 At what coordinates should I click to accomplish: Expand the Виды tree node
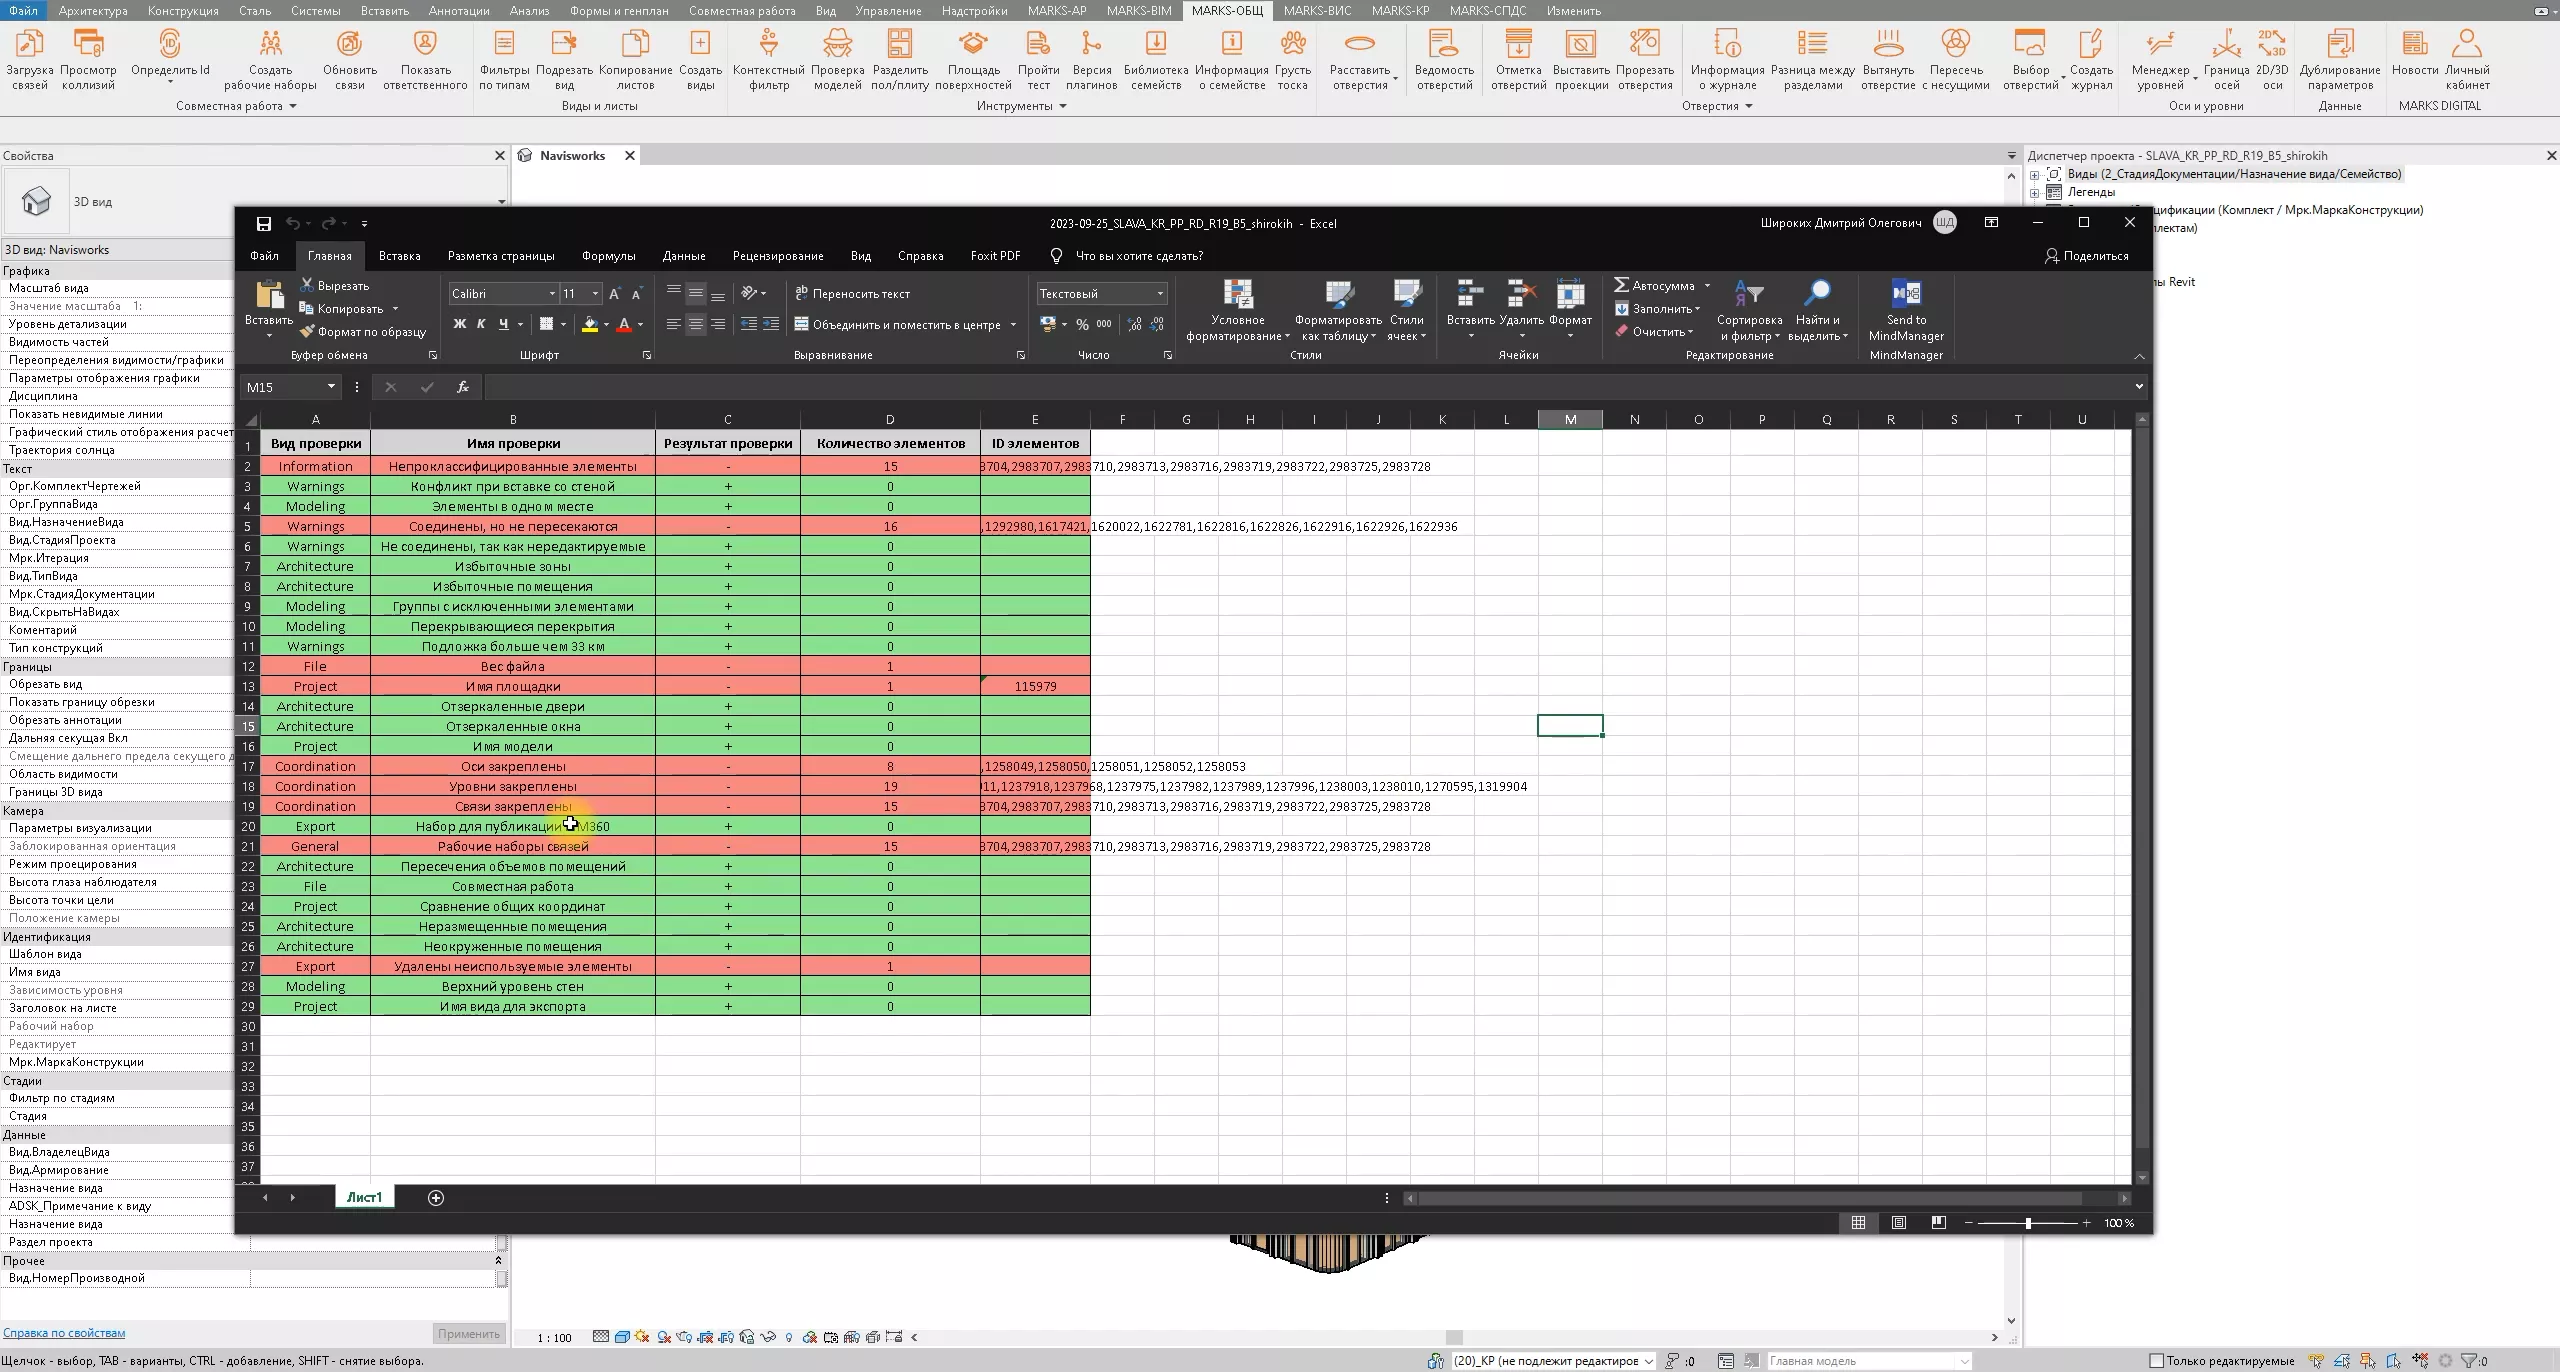tap(2034, 175)
